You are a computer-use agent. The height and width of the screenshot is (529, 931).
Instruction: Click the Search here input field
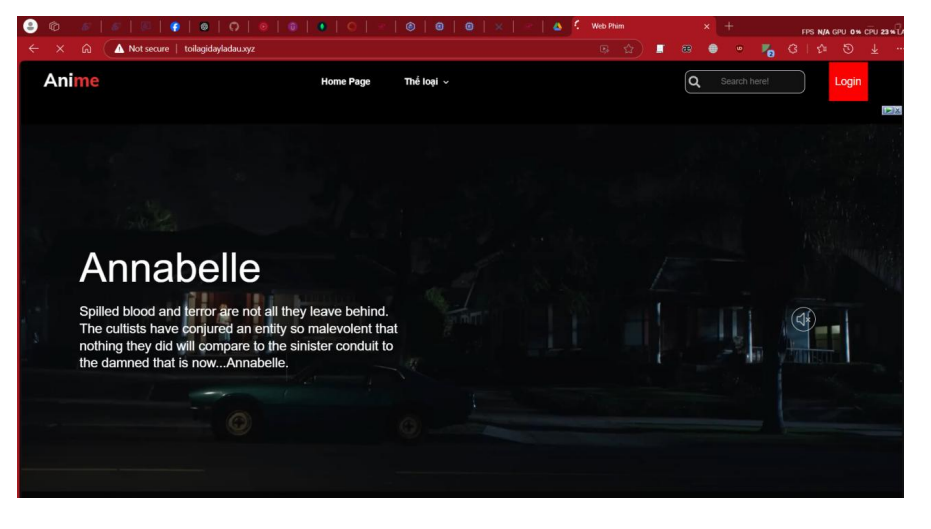click(x=755, y=82)
